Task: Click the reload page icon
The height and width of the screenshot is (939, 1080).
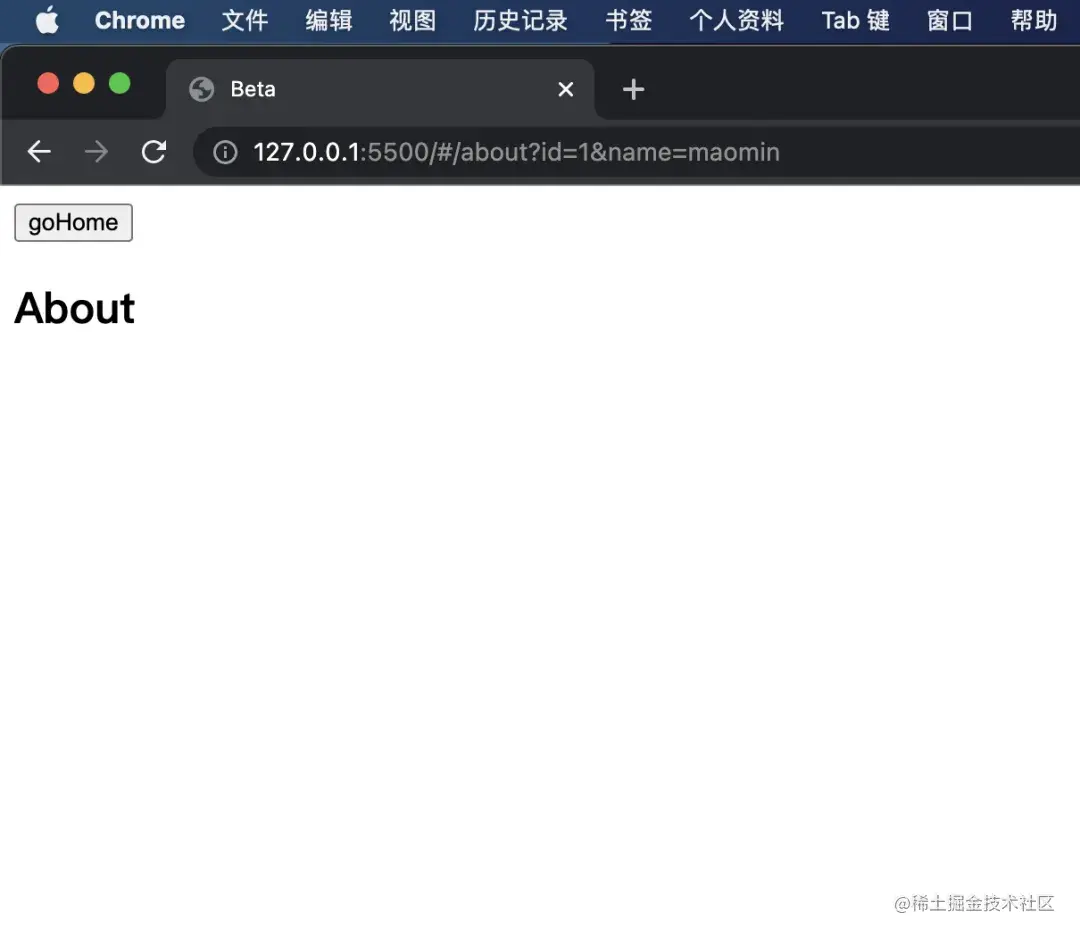Action: tap(153, 151)
